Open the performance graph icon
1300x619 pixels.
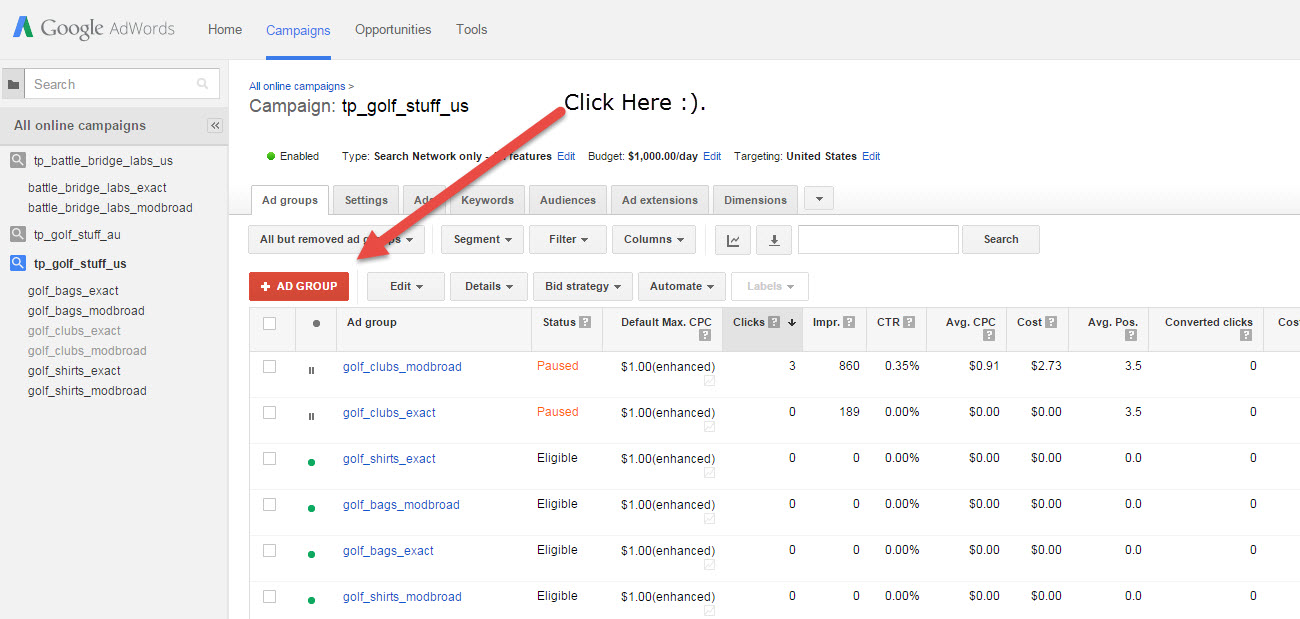pyautogui.click(x=732, y=239)
